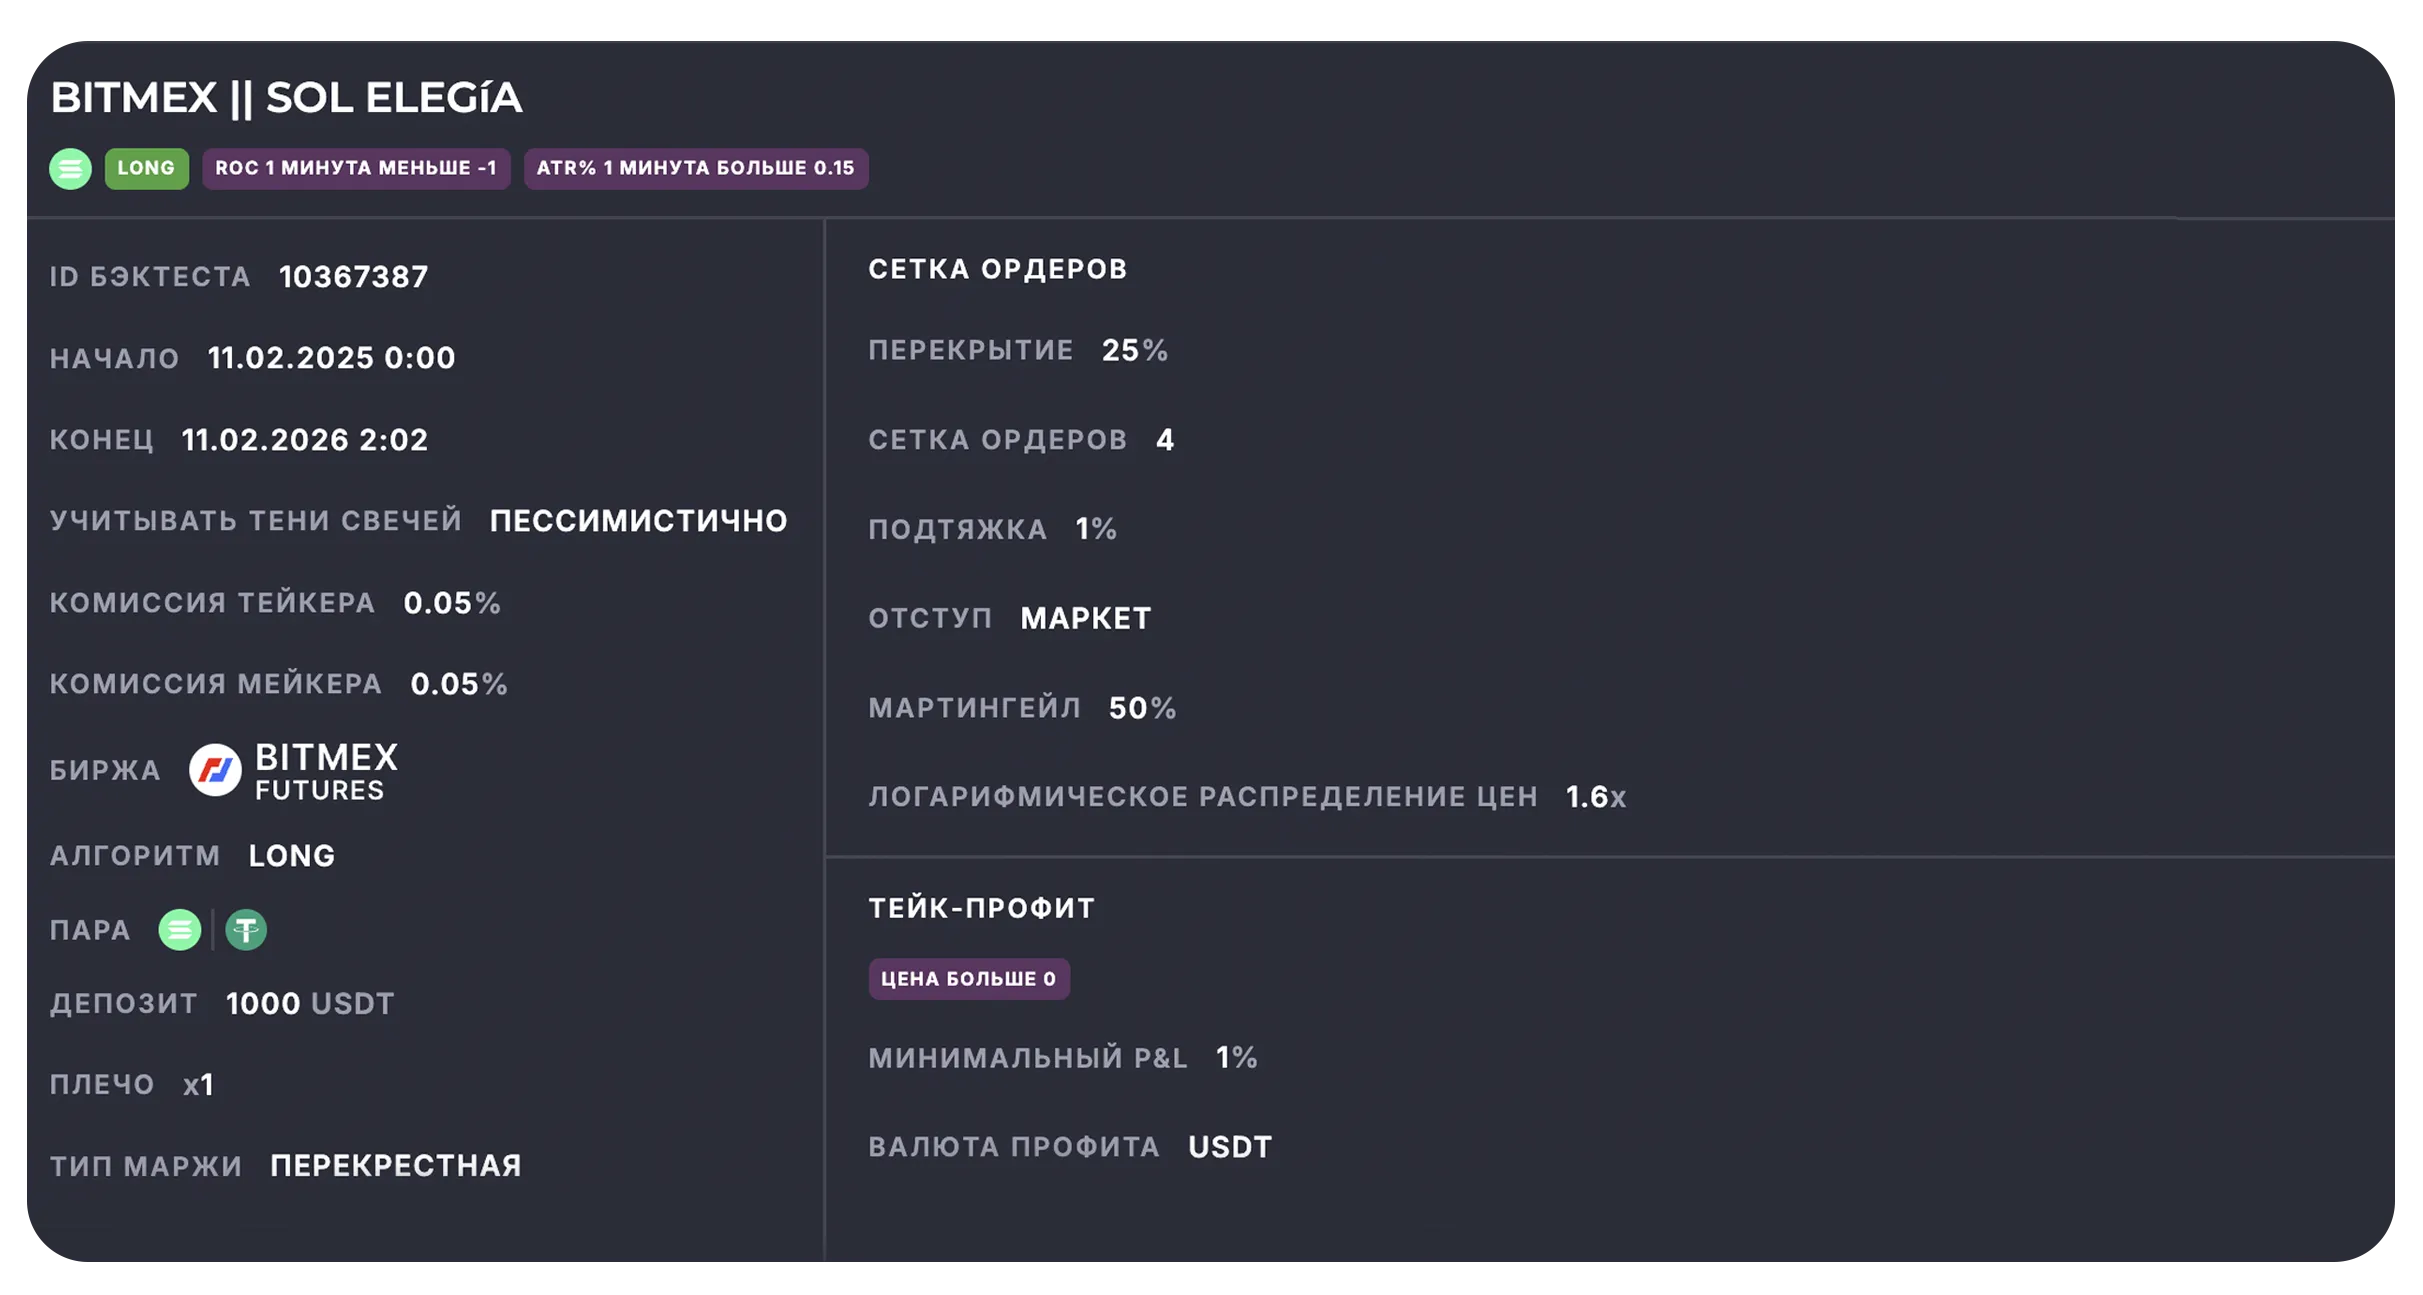
Task: Open the ОТСТУП МАРКЕТ selector
Action: (1085, 618)
